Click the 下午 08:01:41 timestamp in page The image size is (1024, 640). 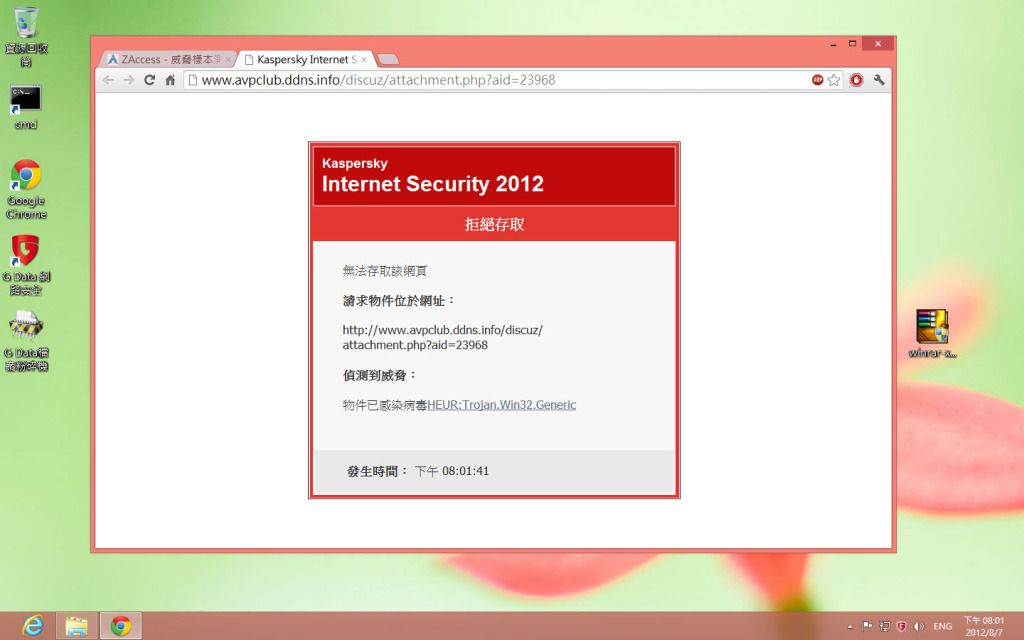click(452, 471)
